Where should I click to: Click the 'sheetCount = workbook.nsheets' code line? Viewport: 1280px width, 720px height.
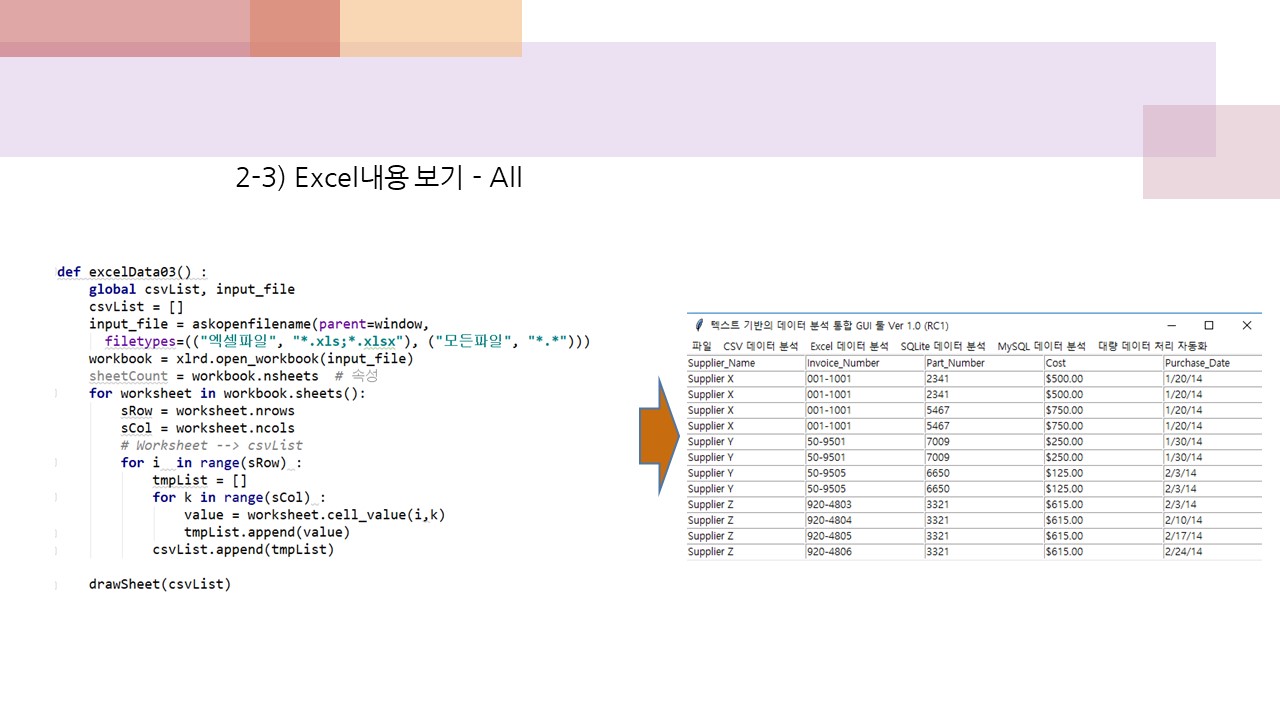204,376
